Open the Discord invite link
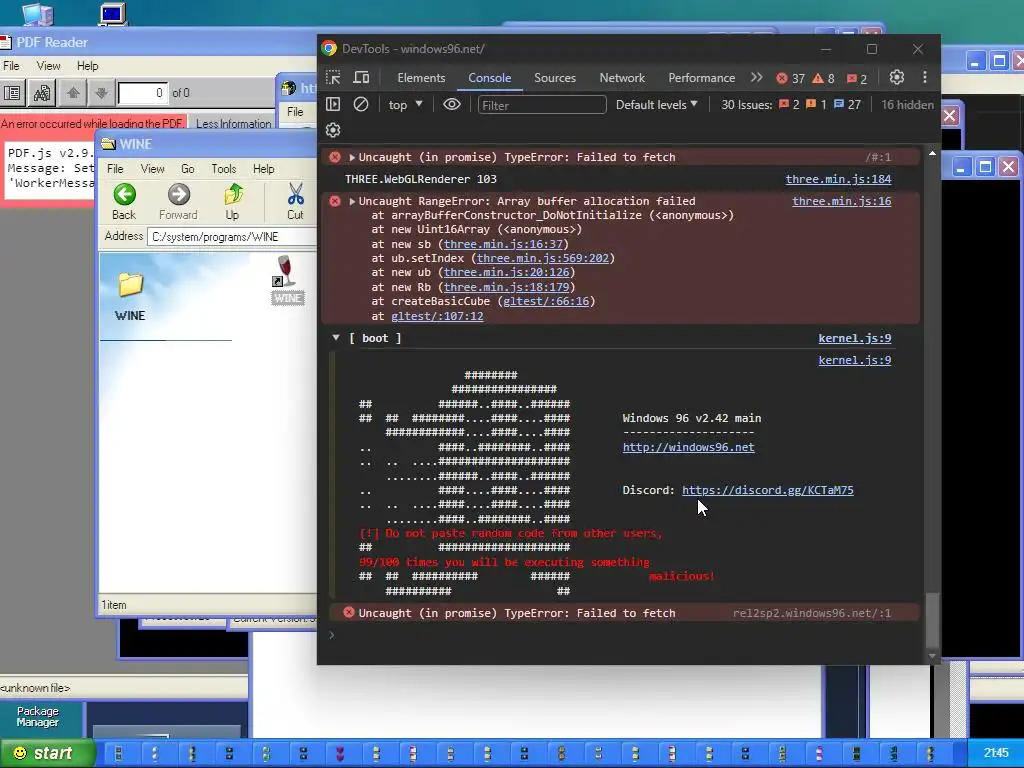Image resolution: width=1024 pixels, height=768 pixels. click(767, 490)
